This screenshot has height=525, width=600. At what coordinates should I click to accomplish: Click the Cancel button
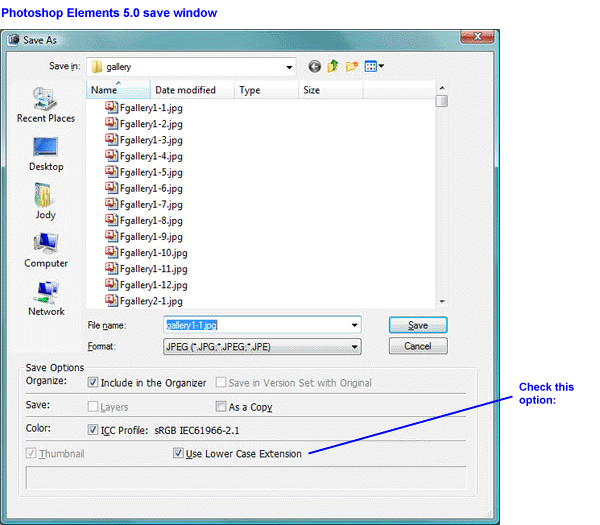coord(418,346)
